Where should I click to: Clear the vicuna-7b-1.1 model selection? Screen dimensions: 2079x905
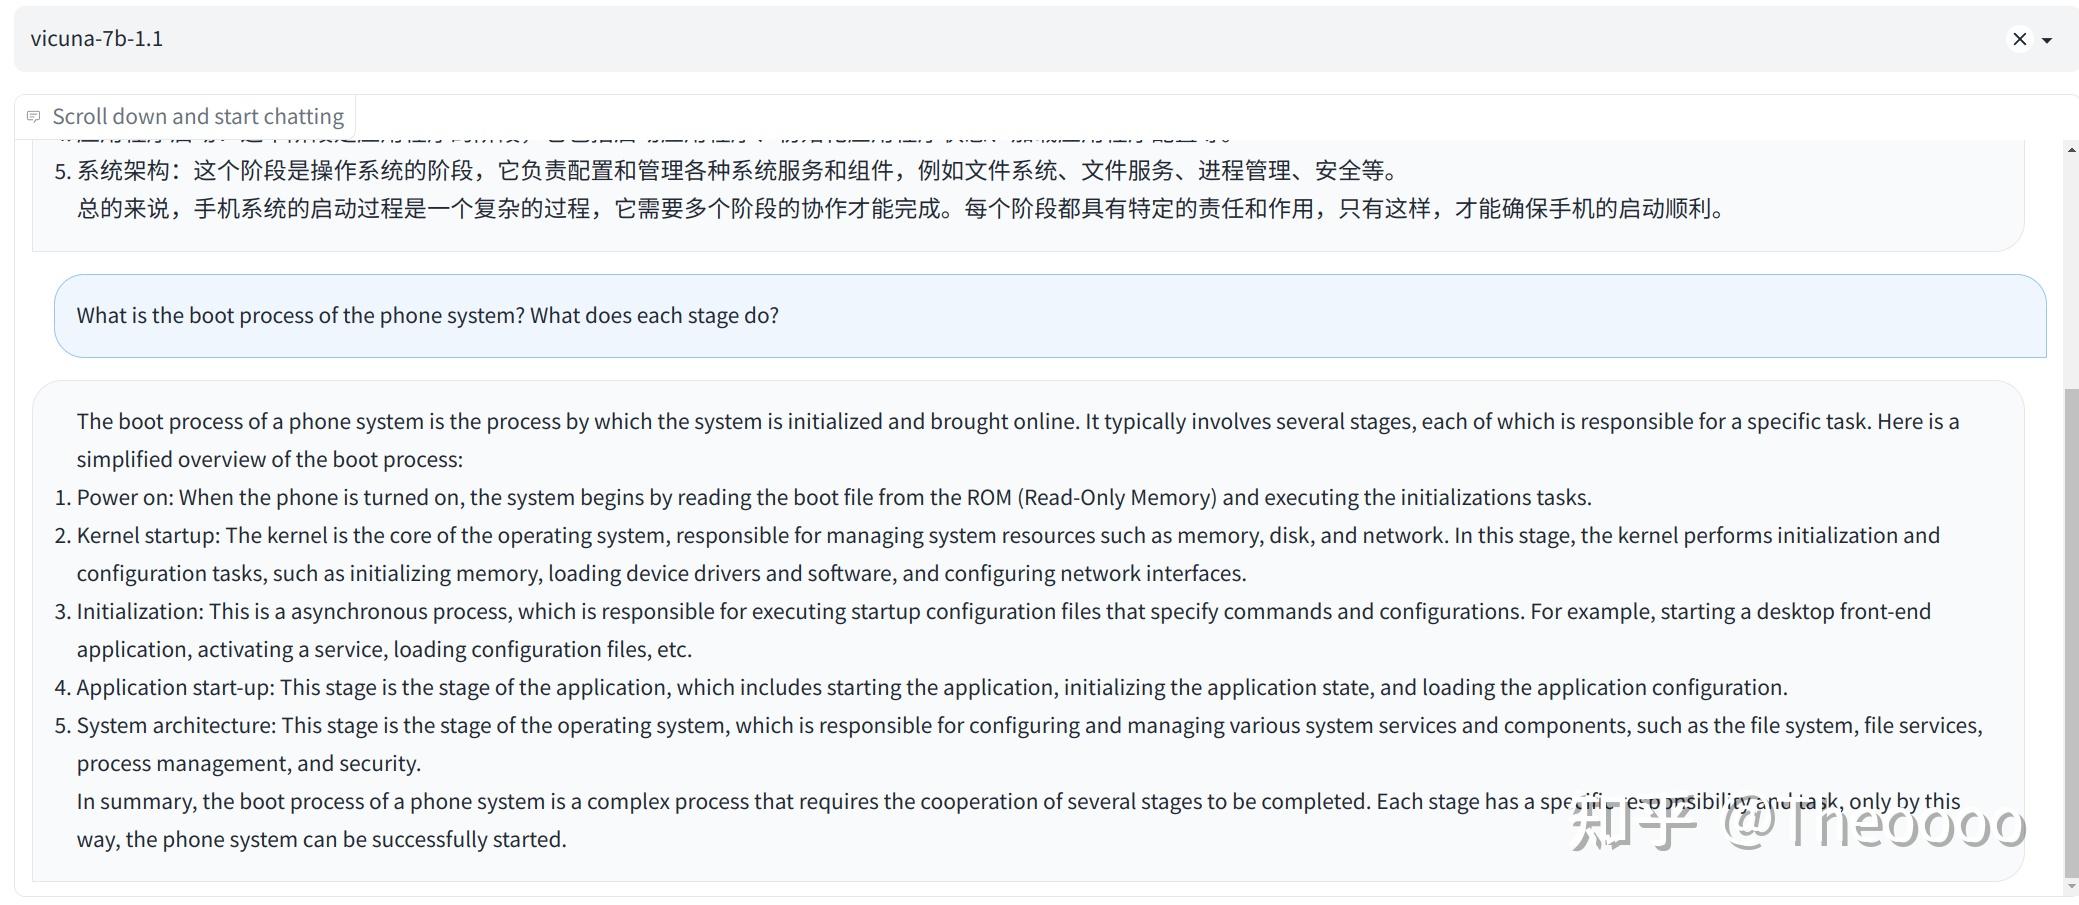click(2019, 39)
